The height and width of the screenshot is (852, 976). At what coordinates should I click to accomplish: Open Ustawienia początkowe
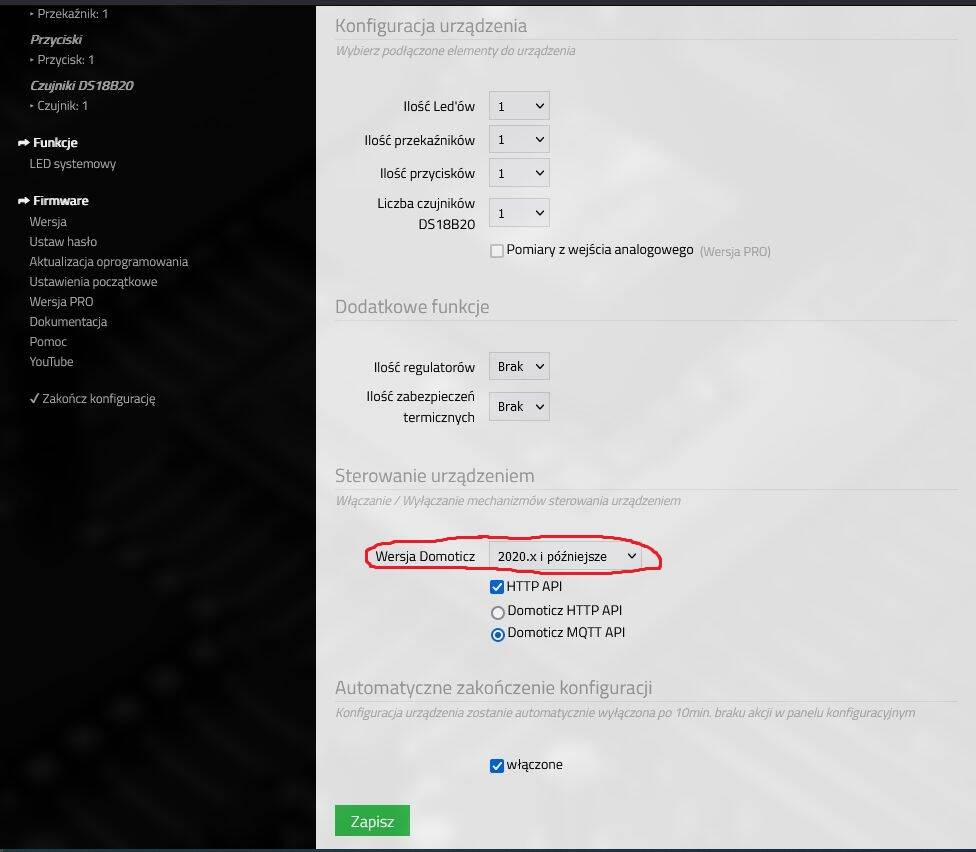[x=93, y=282]
